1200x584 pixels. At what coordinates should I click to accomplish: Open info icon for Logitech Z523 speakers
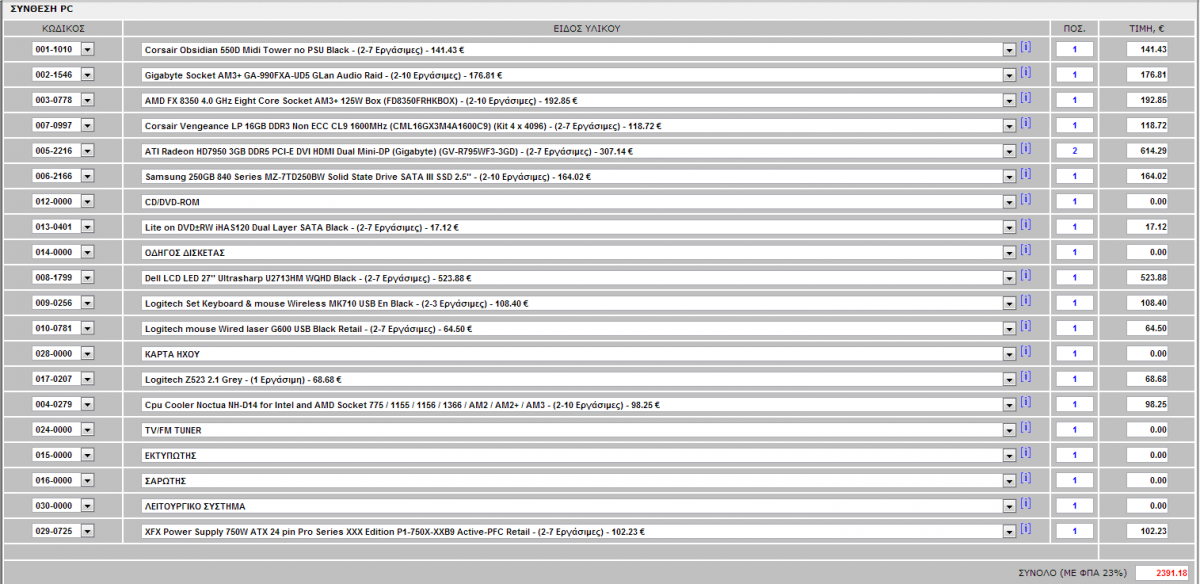tap(1026, 376)
